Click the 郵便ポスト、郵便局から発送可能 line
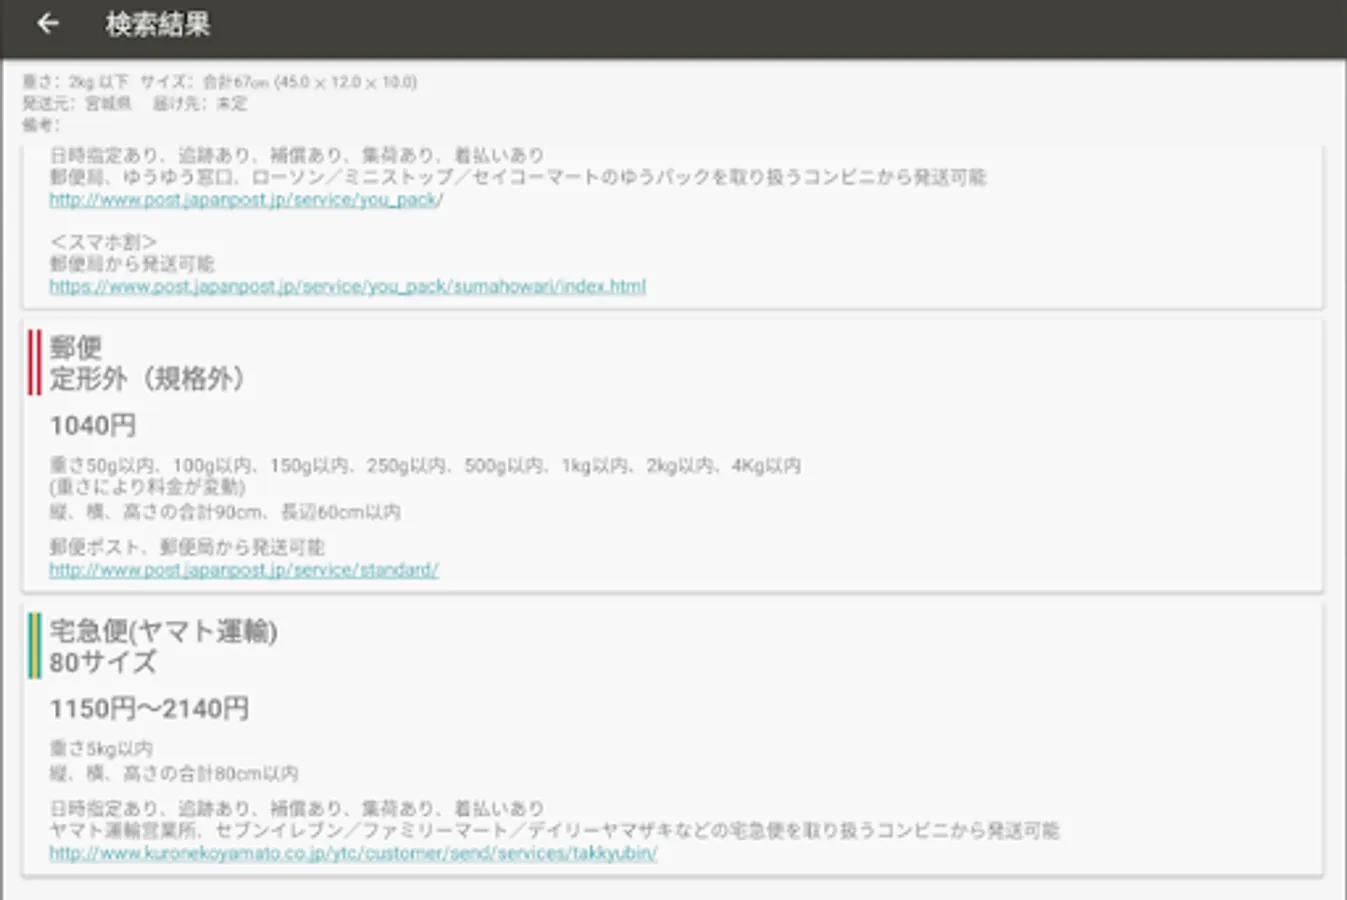 point(187,546)
